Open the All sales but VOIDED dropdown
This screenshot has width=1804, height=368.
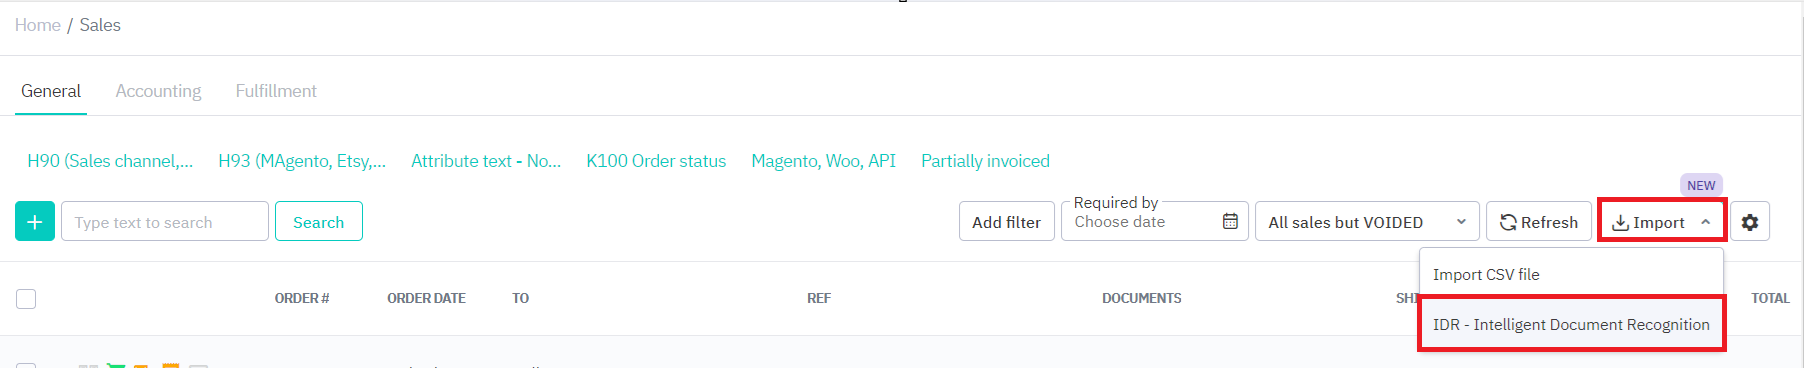(1367, 222)
